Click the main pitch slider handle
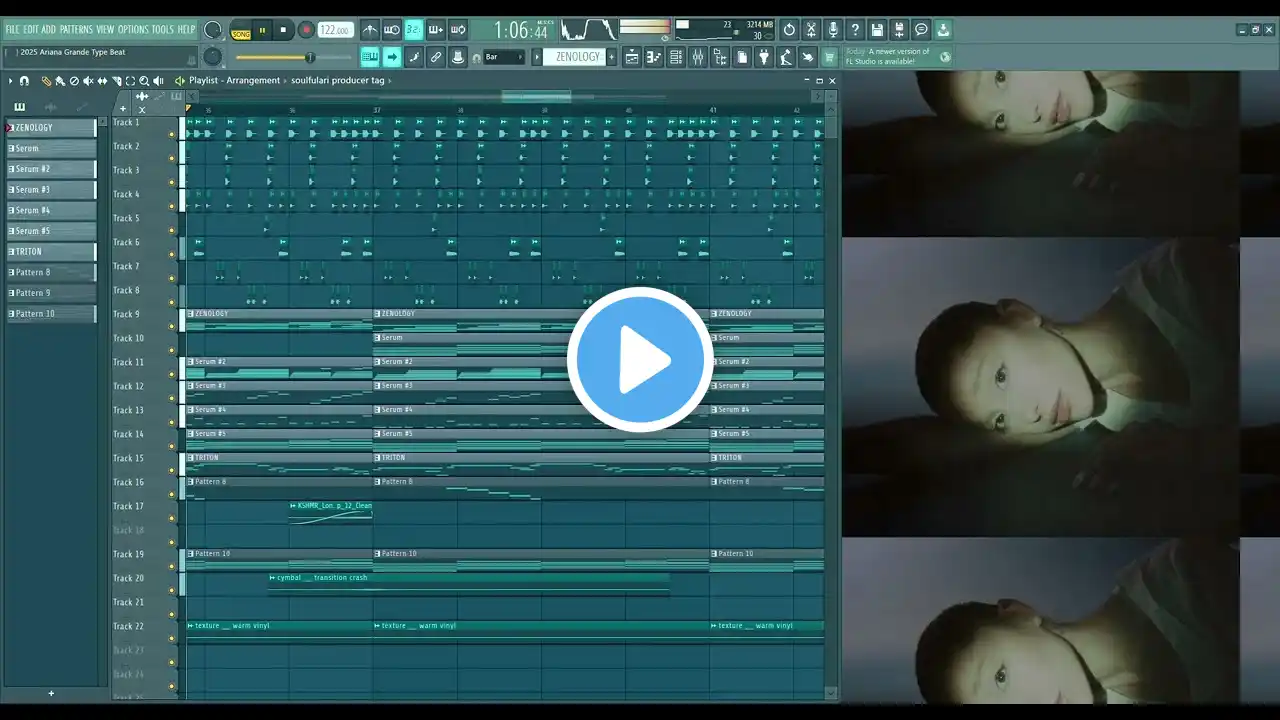This screenshot has width=1280, height=720. click(x=309, y=57)
